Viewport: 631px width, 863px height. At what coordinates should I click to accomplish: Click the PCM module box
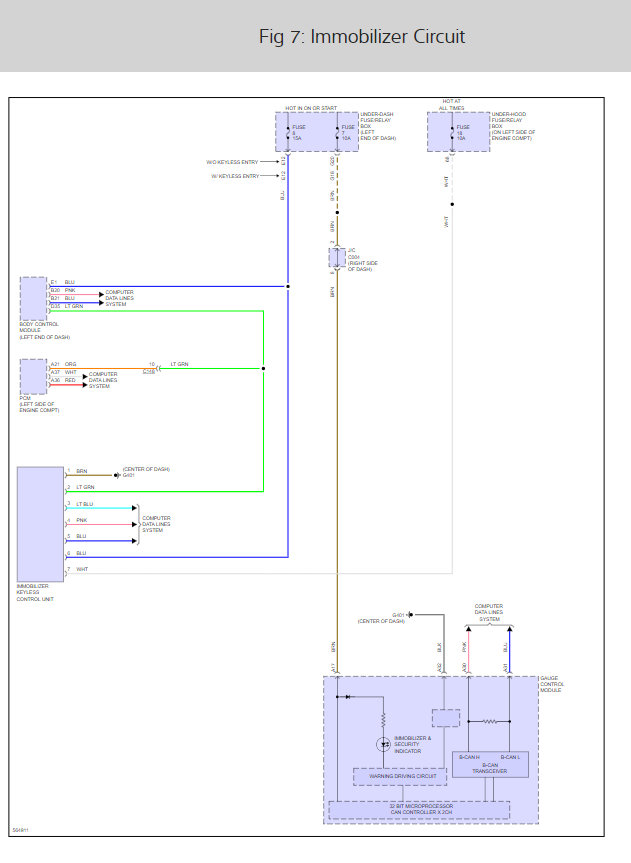(34, 376)
